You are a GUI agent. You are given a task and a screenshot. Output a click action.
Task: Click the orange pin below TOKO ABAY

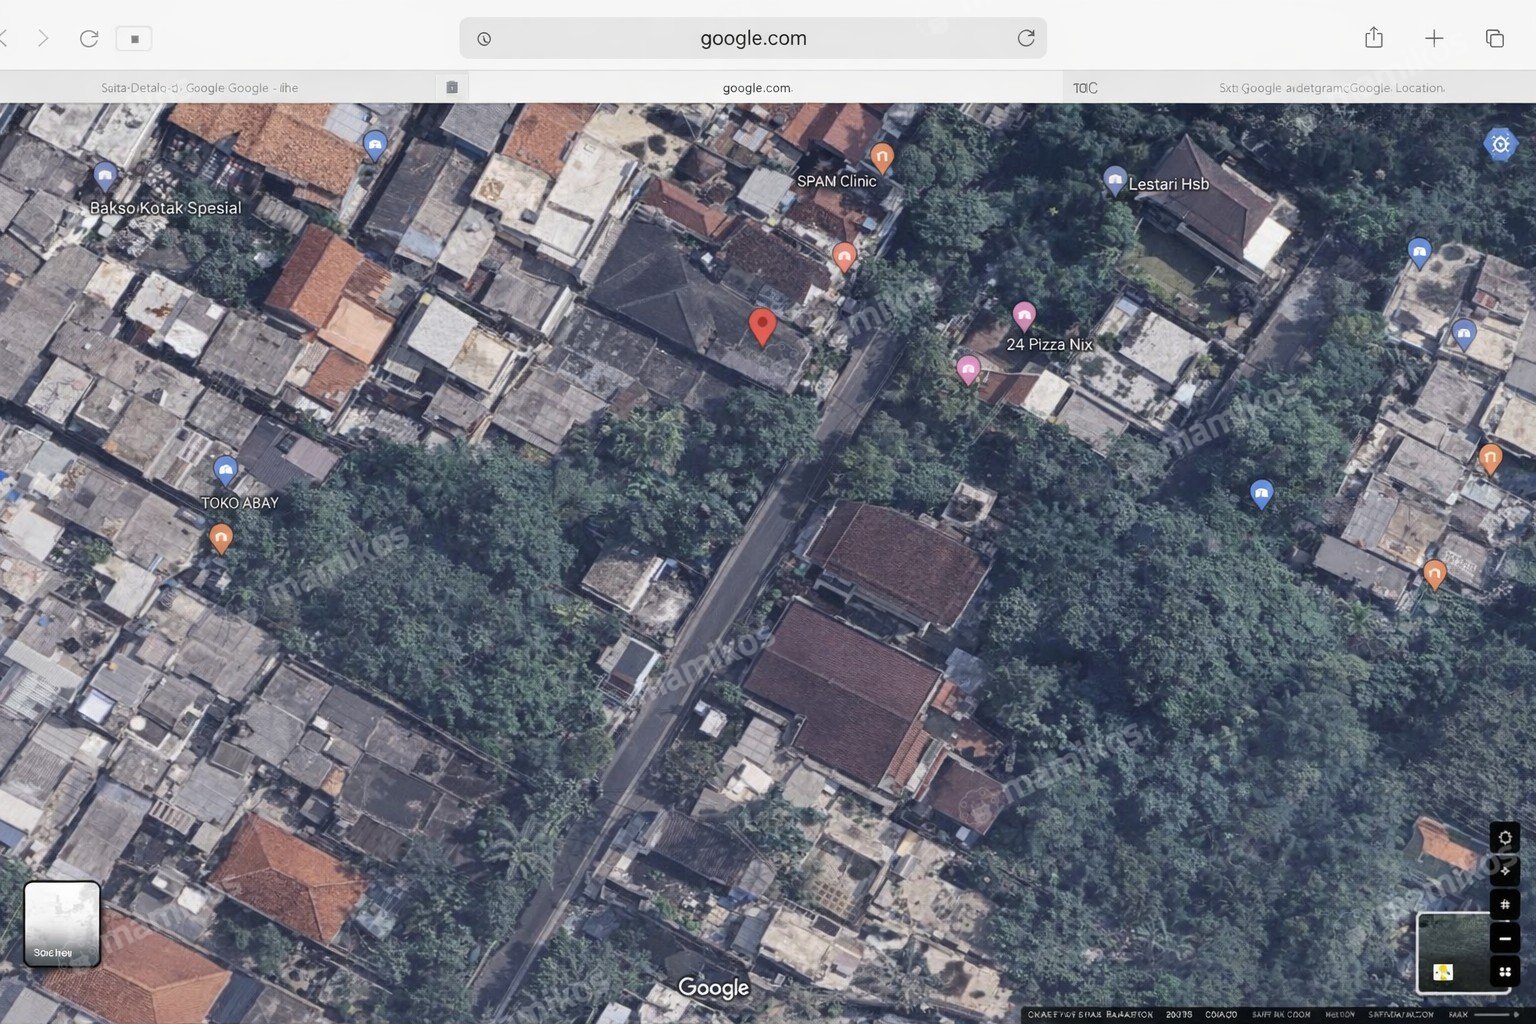pyautogui.click(x=221, y=539)
